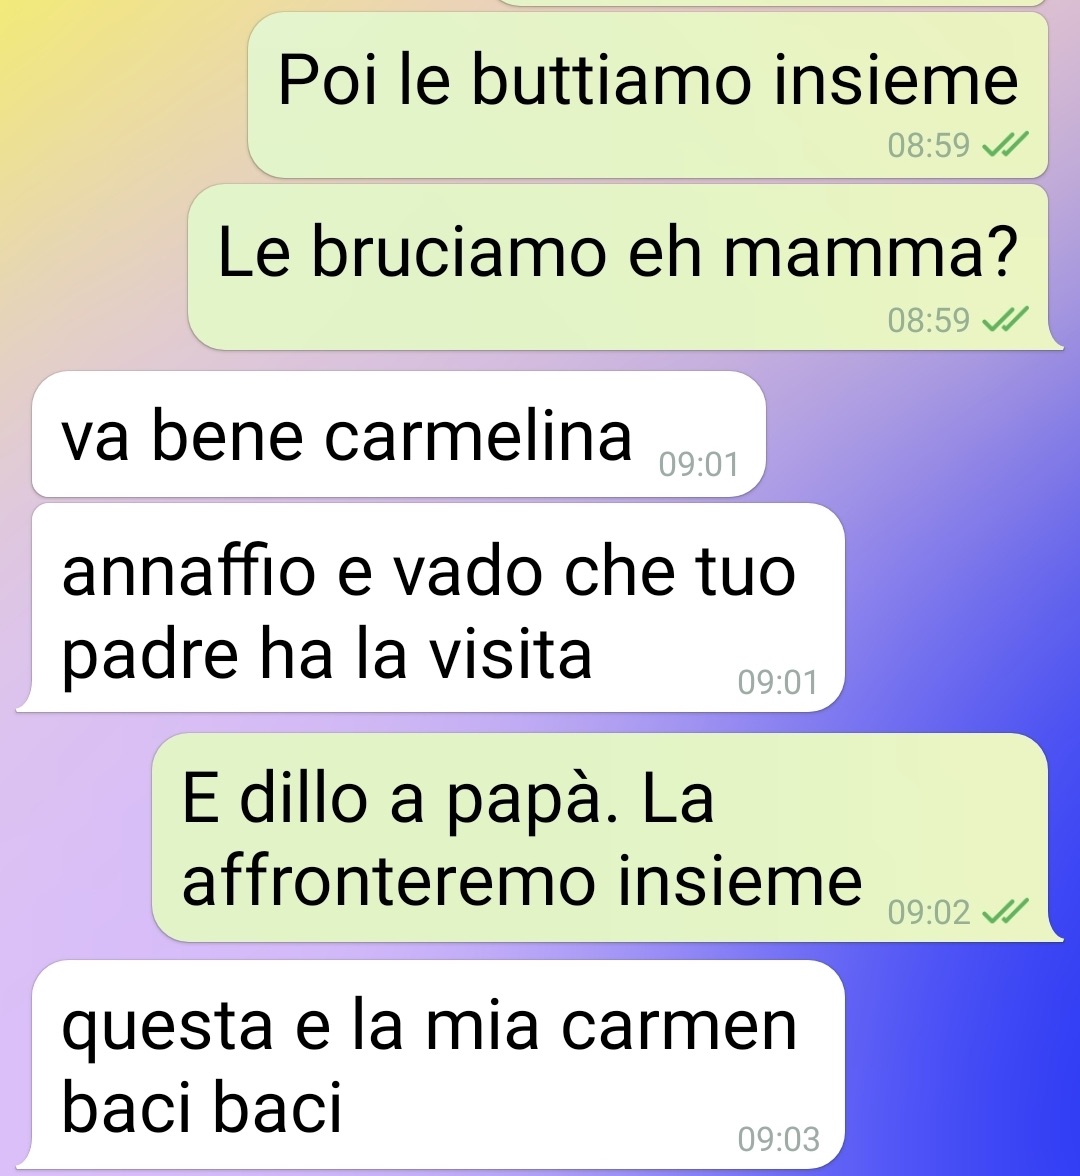Tap the words 'baci baci' in last message

[x=202, y=1106]
